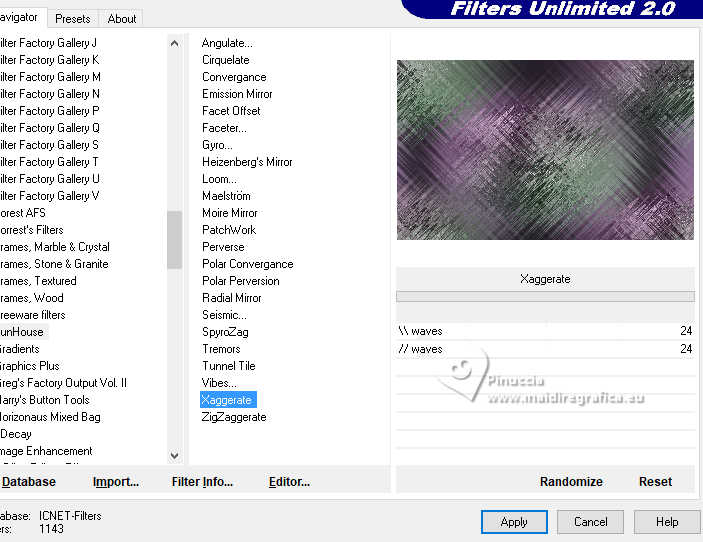
Task: Choose the Facet Offset filter
Action: (x=231, y=111)
